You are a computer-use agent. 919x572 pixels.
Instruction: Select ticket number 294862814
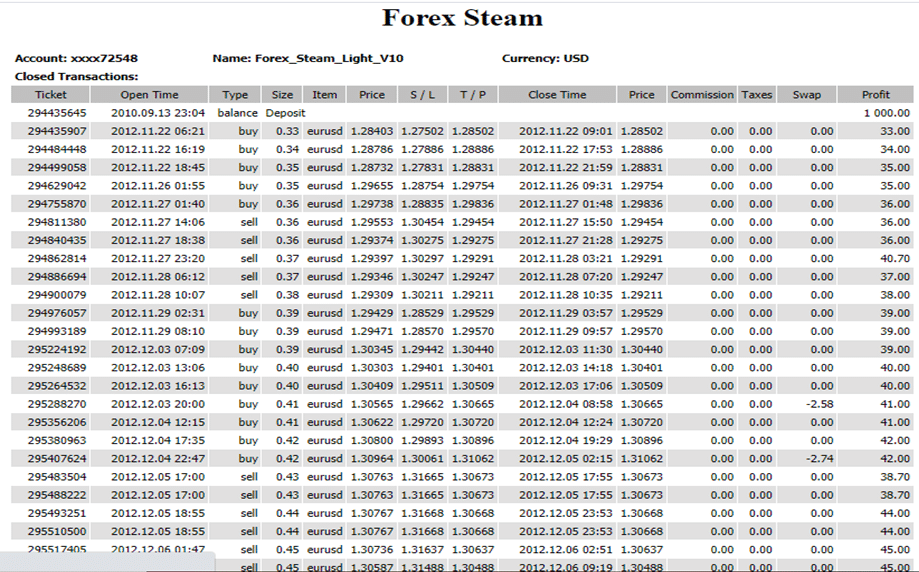pyautogui.click(x=57, y=258)
